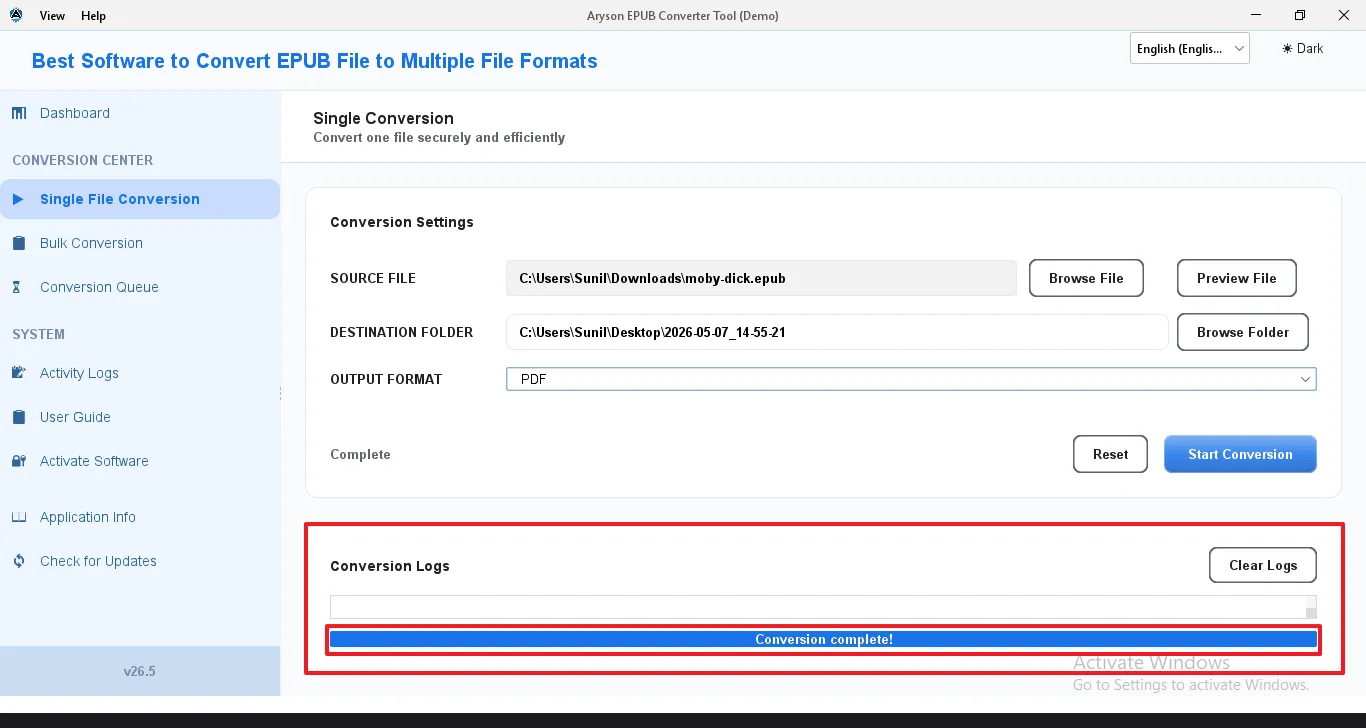Open Application Info
The image size is (1366, 728).
pyautogui.click(x=88, y=517)
